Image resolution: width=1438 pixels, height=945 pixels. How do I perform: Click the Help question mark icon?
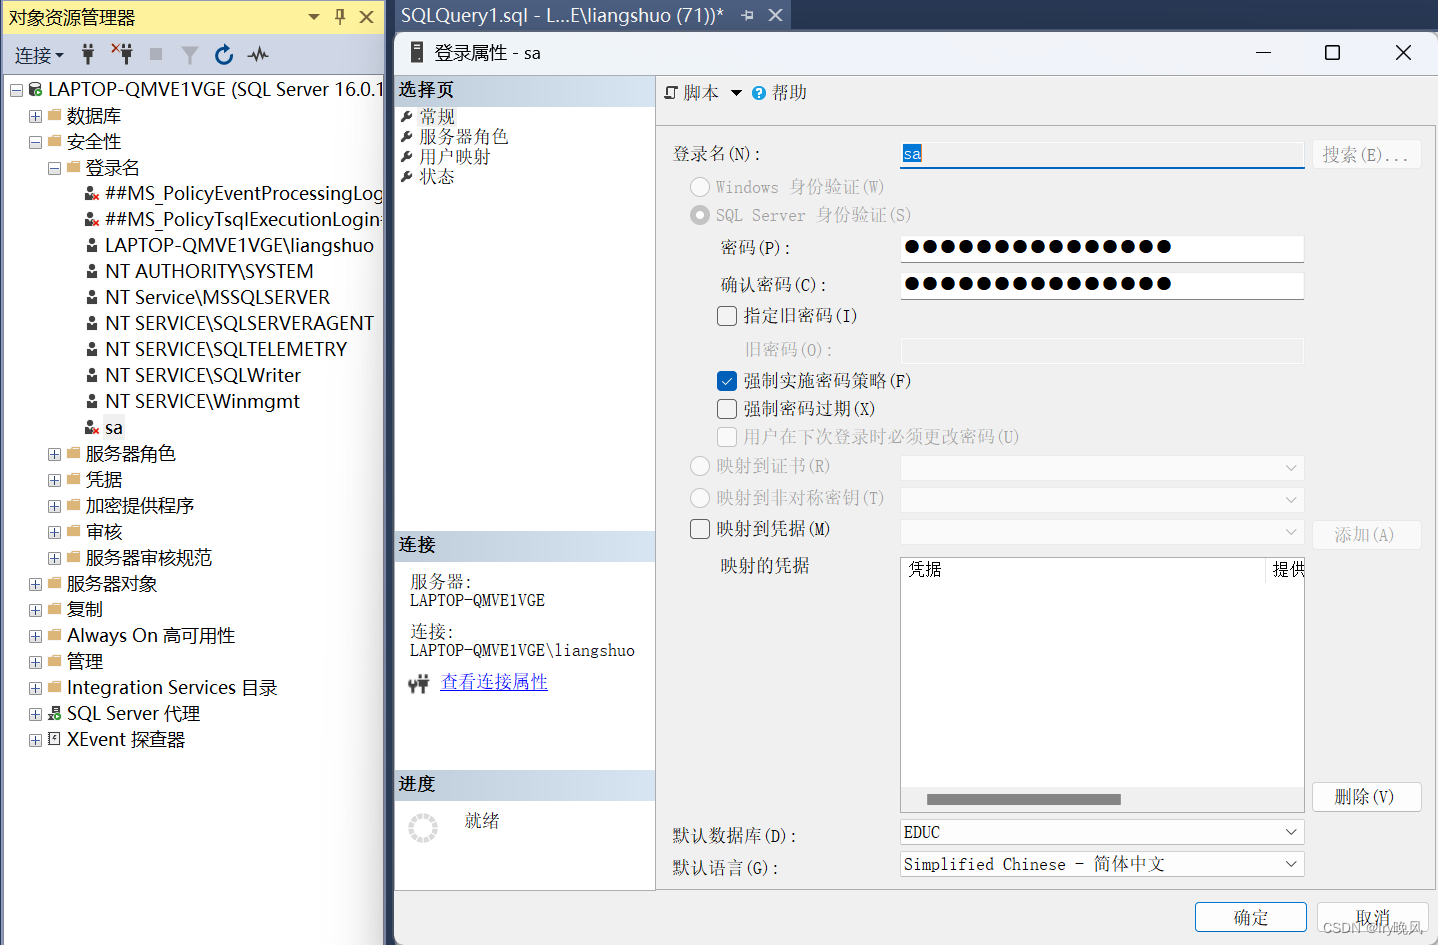[x=758, y=92]
